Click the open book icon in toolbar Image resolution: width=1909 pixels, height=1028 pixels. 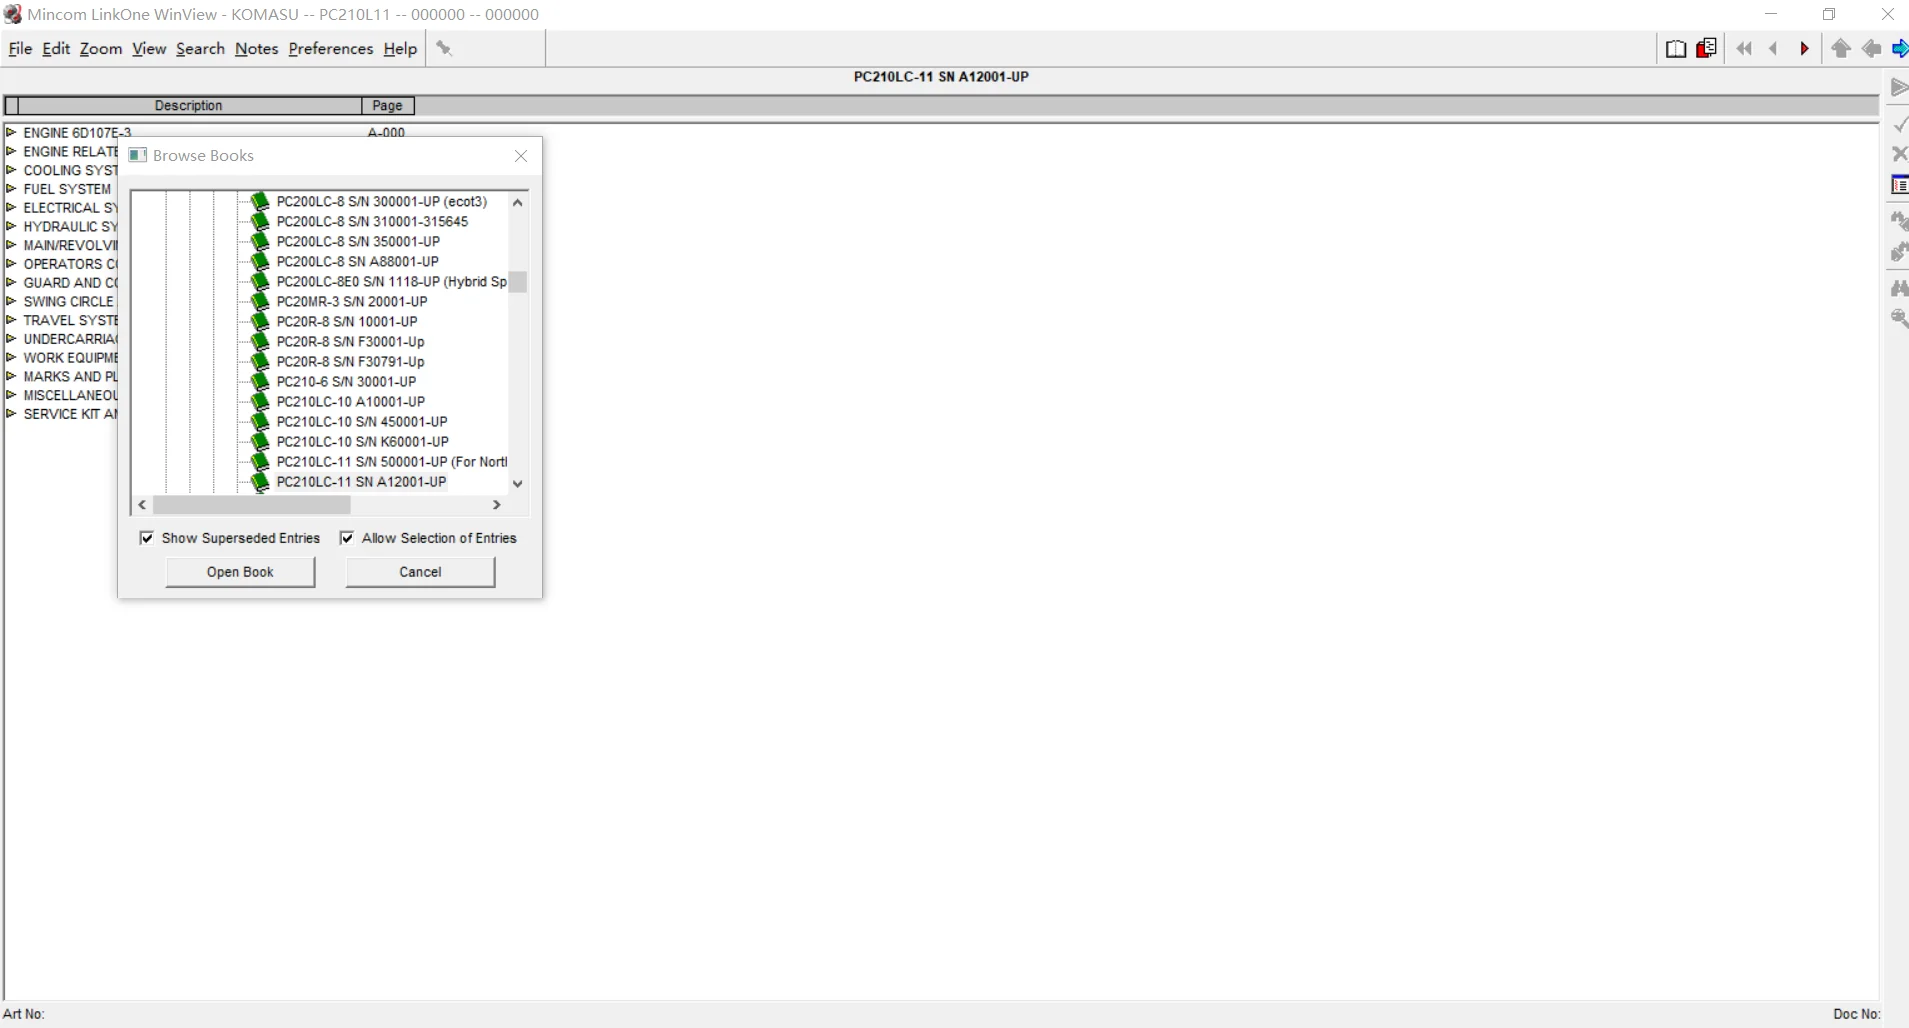(1676, 49)
